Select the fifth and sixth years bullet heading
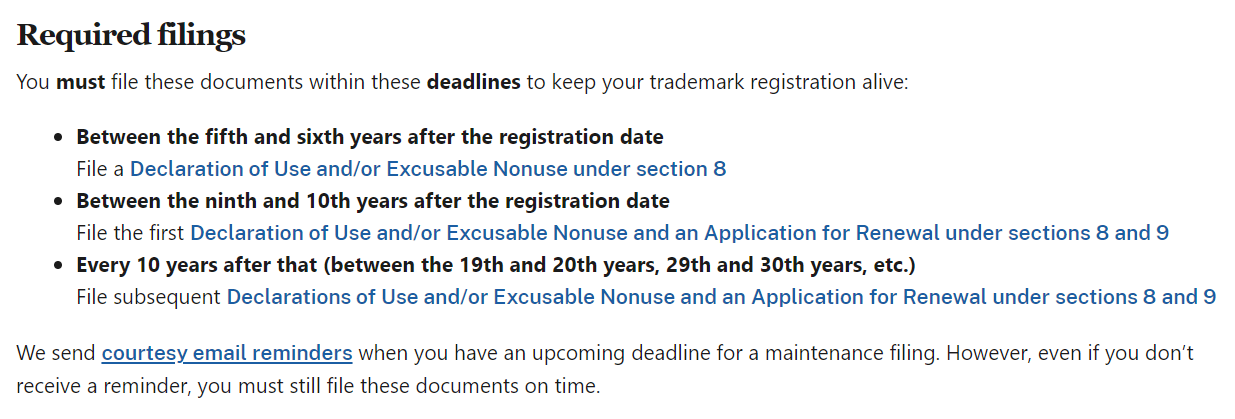 (370, 137)
